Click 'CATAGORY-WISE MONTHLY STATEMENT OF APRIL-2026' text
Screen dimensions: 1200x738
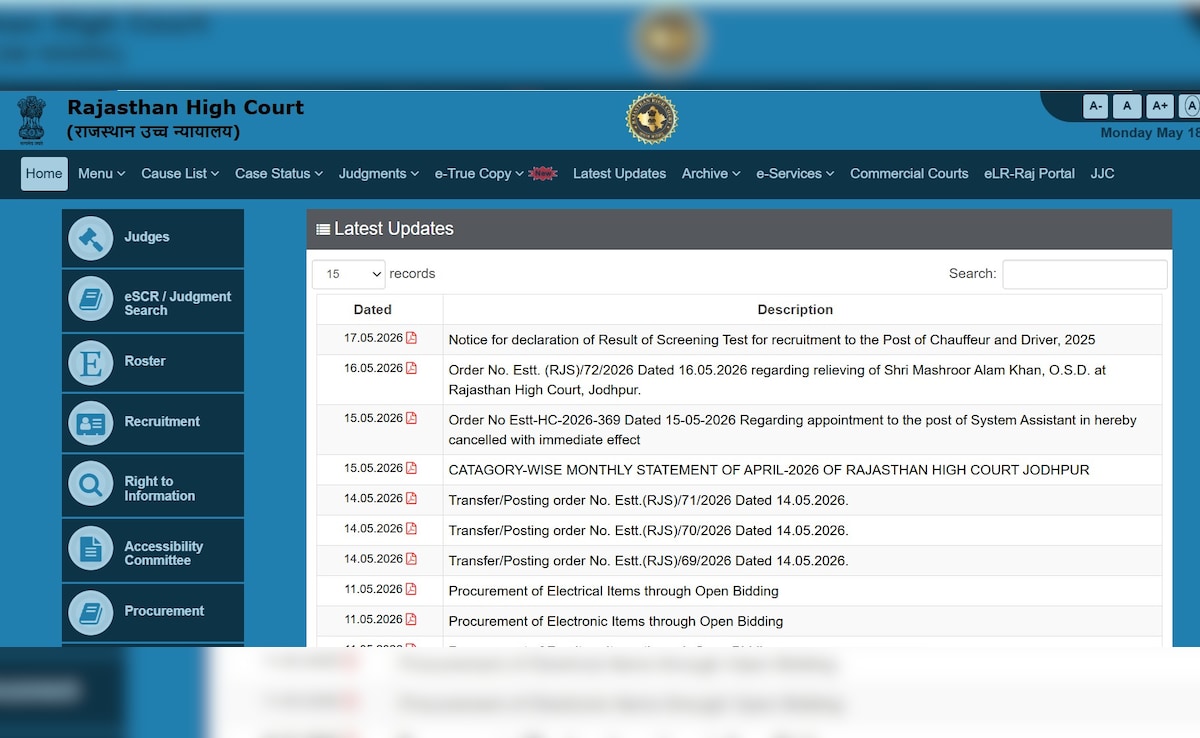click(x=769, y=469)
